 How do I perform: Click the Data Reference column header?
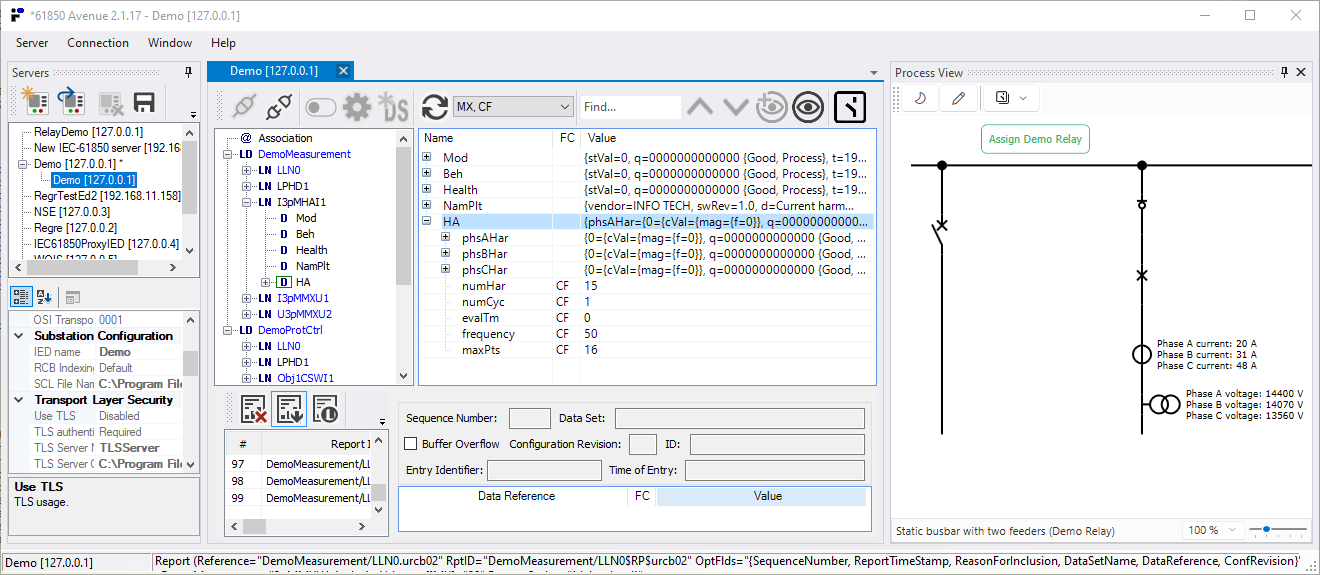516,496
